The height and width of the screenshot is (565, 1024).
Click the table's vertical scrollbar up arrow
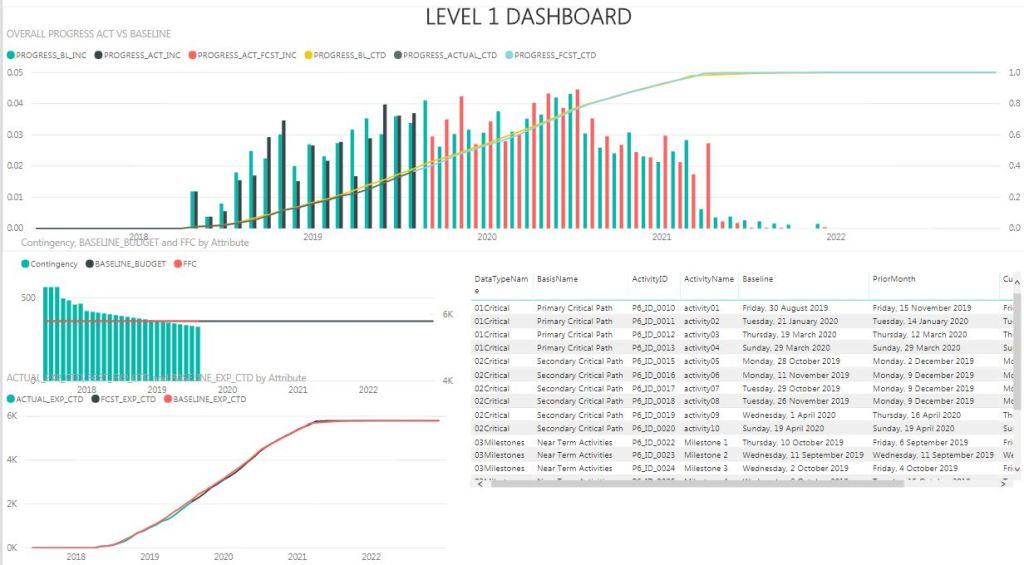pyautogui.click(x=1016, y=282)
